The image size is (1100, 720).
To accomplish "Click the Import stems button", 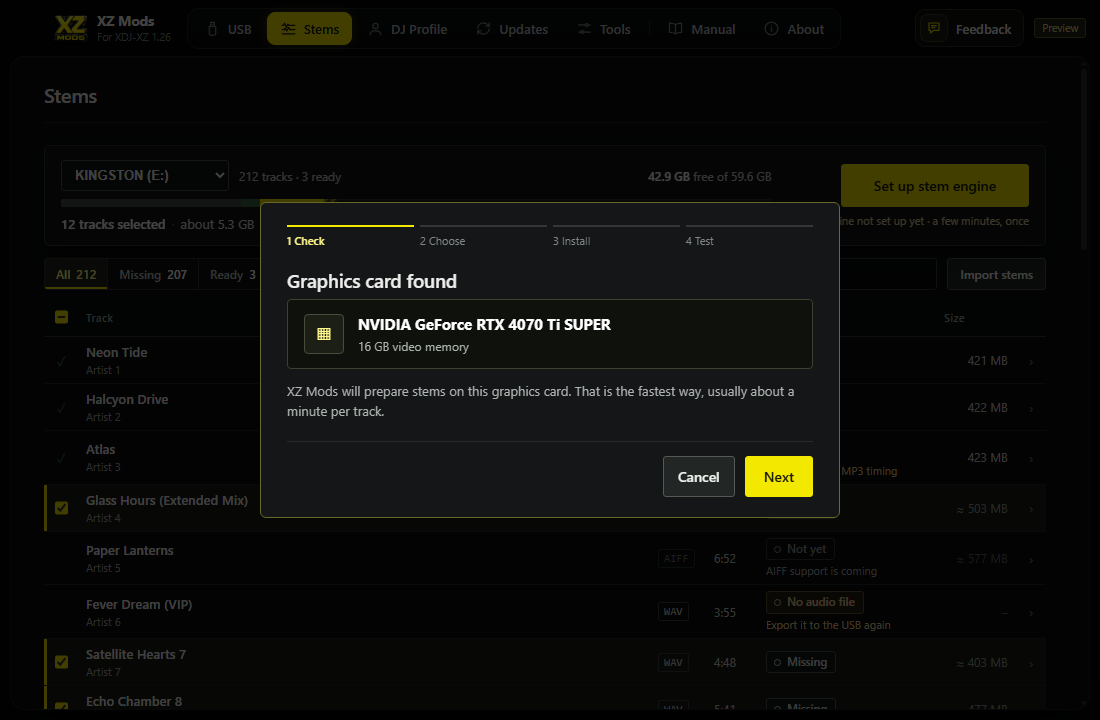I will coord(996,274).
